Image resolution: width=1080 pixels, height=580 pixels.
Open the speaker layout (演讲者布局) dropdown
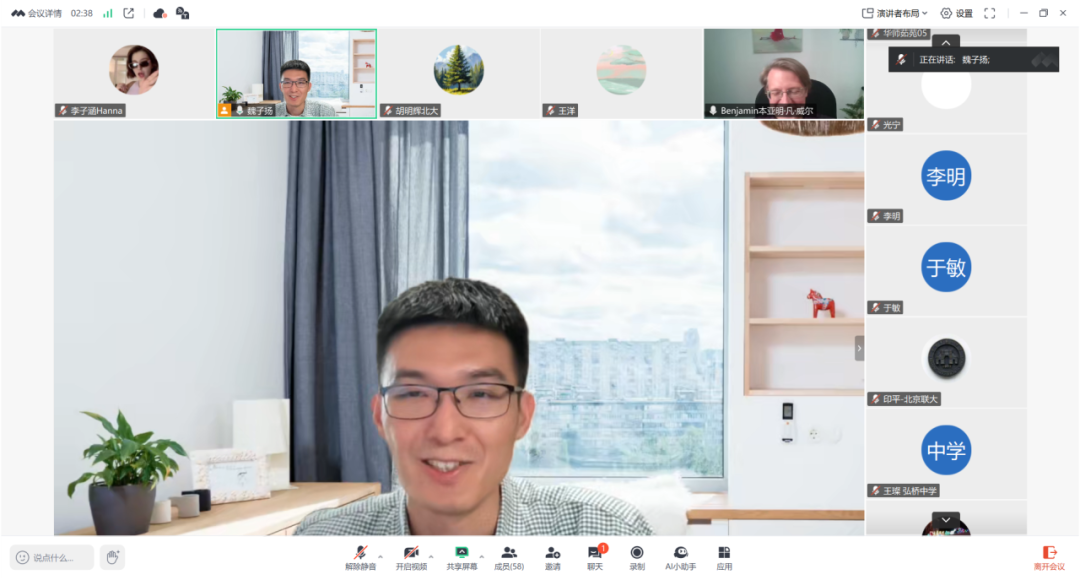pyautogui.click(x=895, y=13)
